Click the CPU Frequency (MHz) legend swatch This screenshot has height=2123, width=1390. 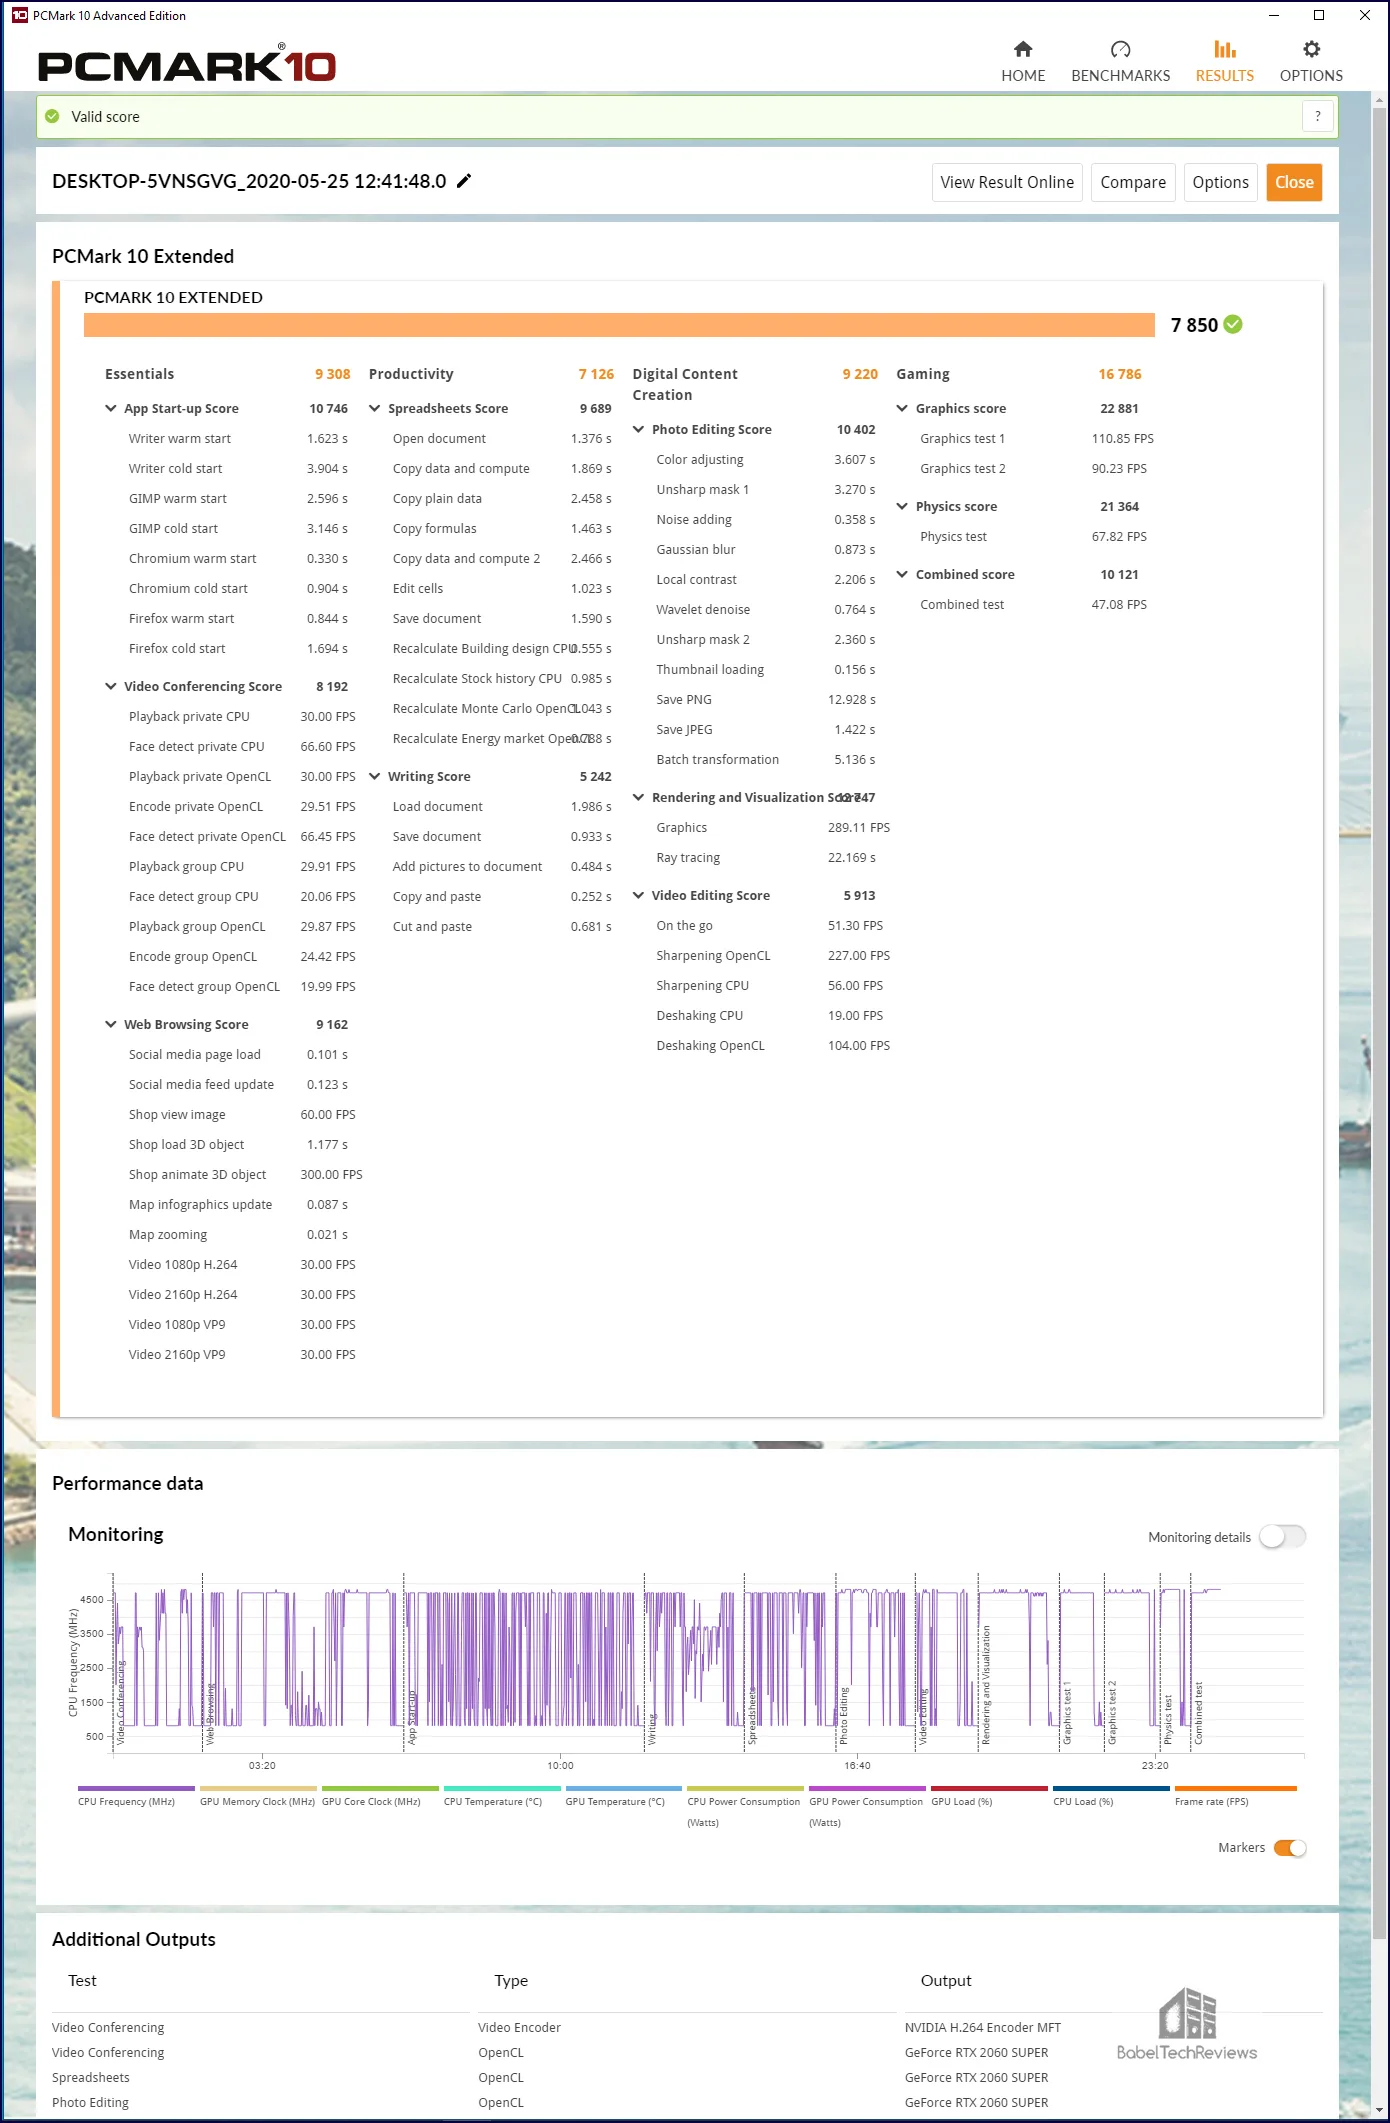point(136,1788)
